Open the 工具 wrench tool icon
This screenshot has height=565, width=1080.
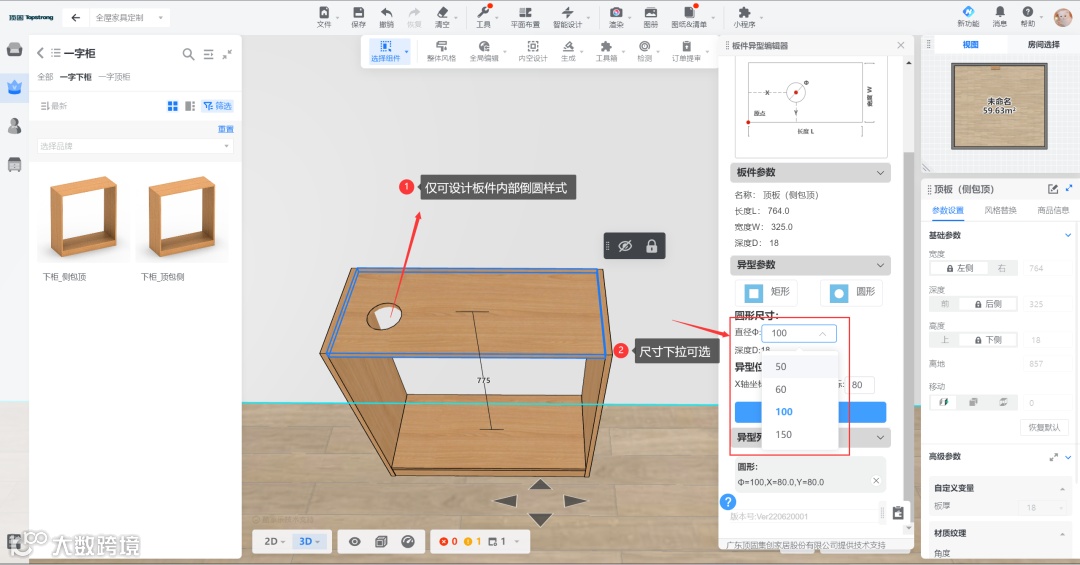coord(484,12)
